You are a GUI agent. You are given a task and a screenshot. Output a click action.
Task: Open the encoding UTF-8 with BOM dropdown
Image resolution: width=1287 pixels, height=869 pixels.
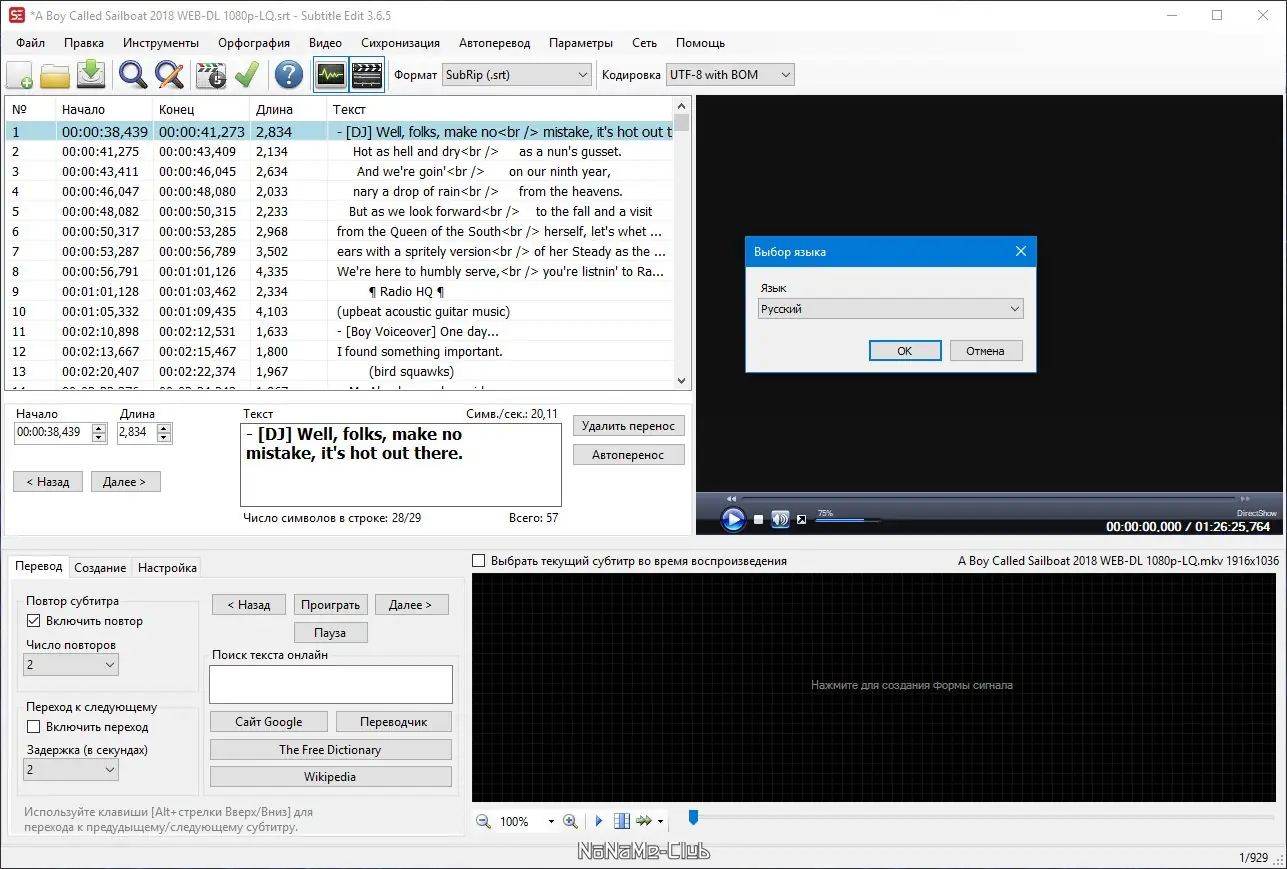pos(730,75)
